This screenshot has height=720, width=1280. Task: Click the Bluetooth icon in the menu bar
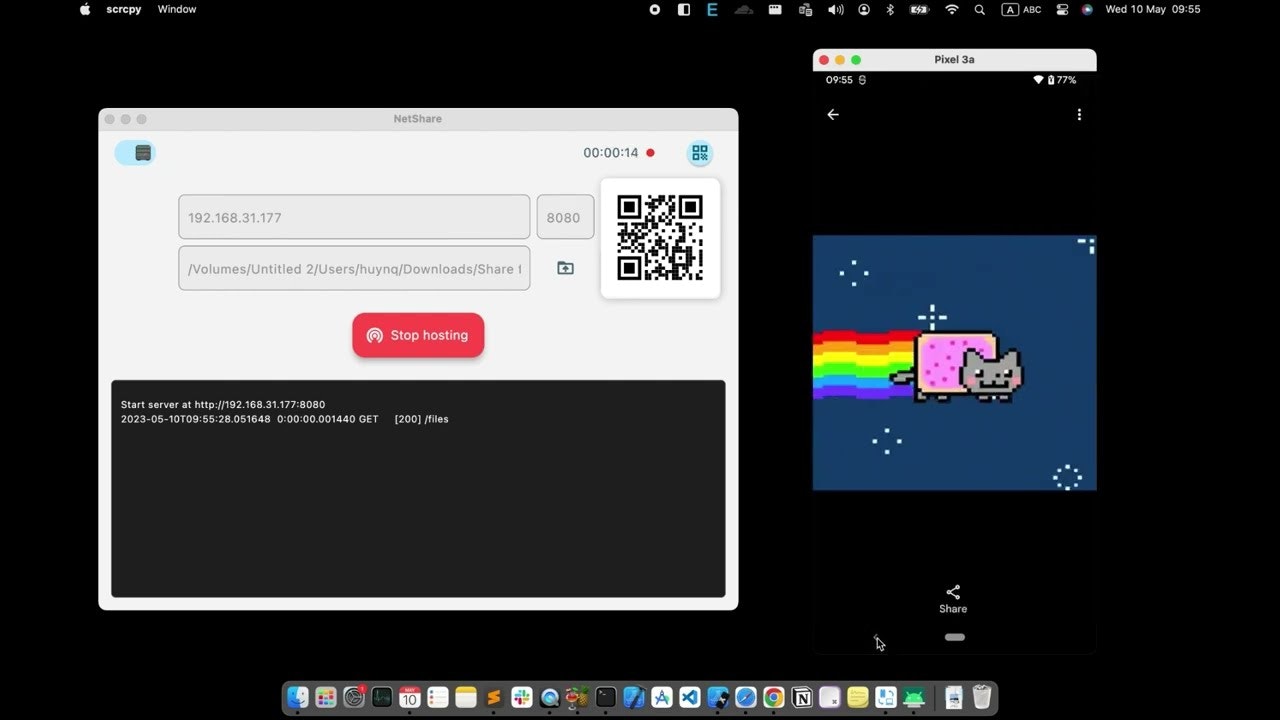coord(891,9)
